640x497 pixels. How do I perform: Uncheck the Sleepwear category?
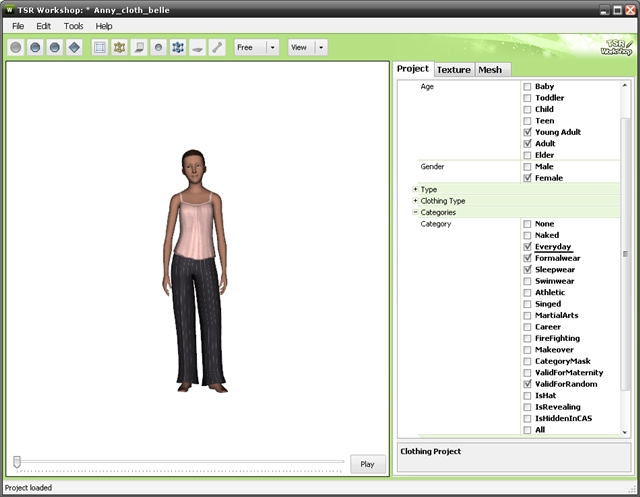pyautogui.click(x=527, y=270)
